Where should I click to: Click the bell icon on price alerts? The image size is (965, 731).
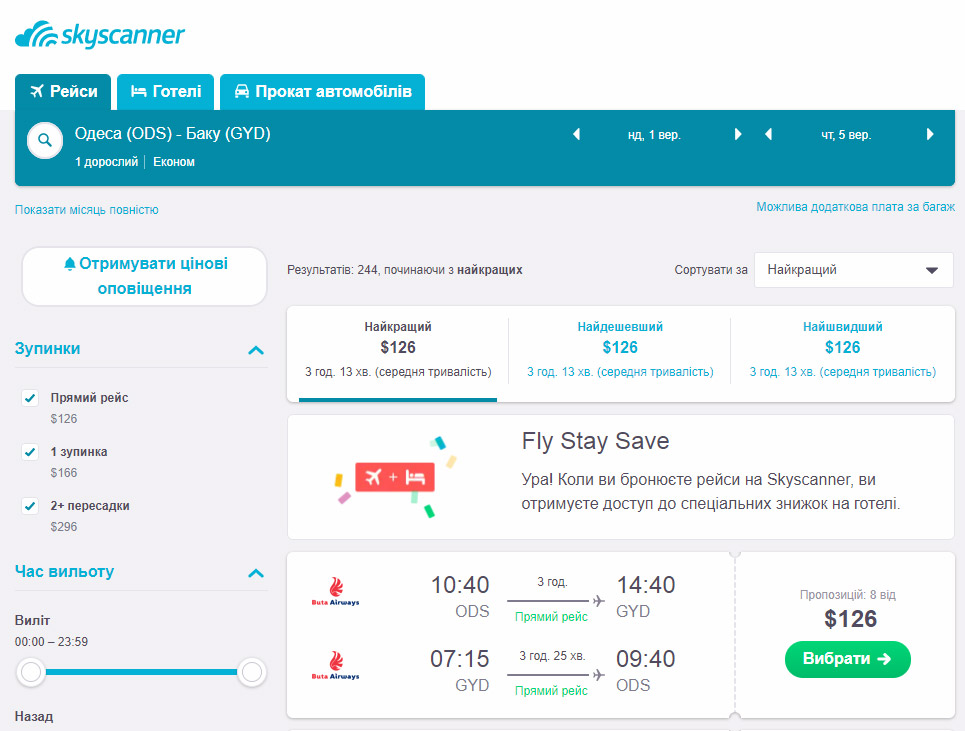coord(70,264)
